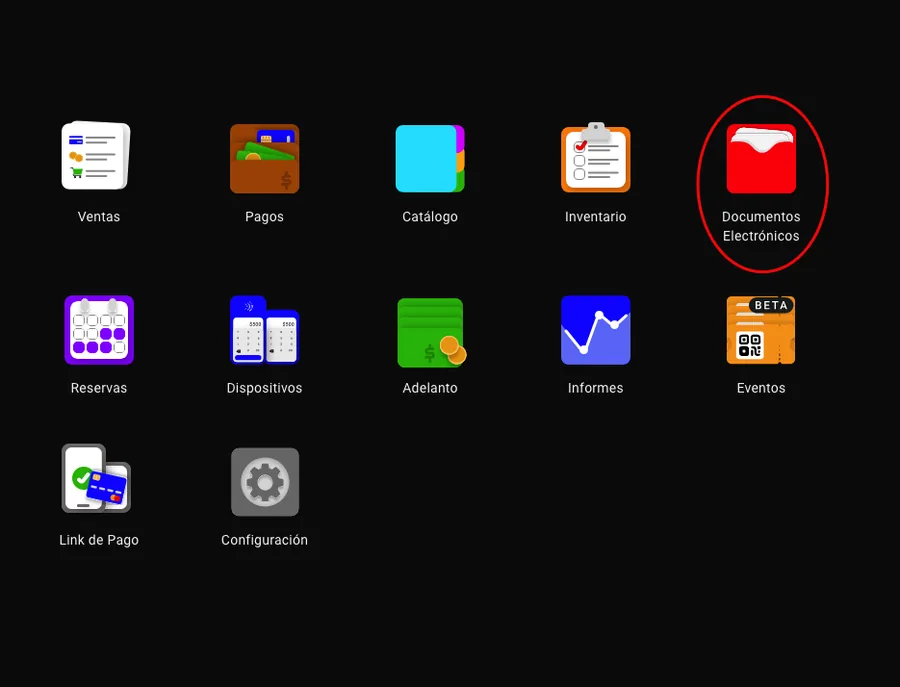The image size is (900, 687).
Task: Open the Pagos wallet icon
Action: coord(265,158)
